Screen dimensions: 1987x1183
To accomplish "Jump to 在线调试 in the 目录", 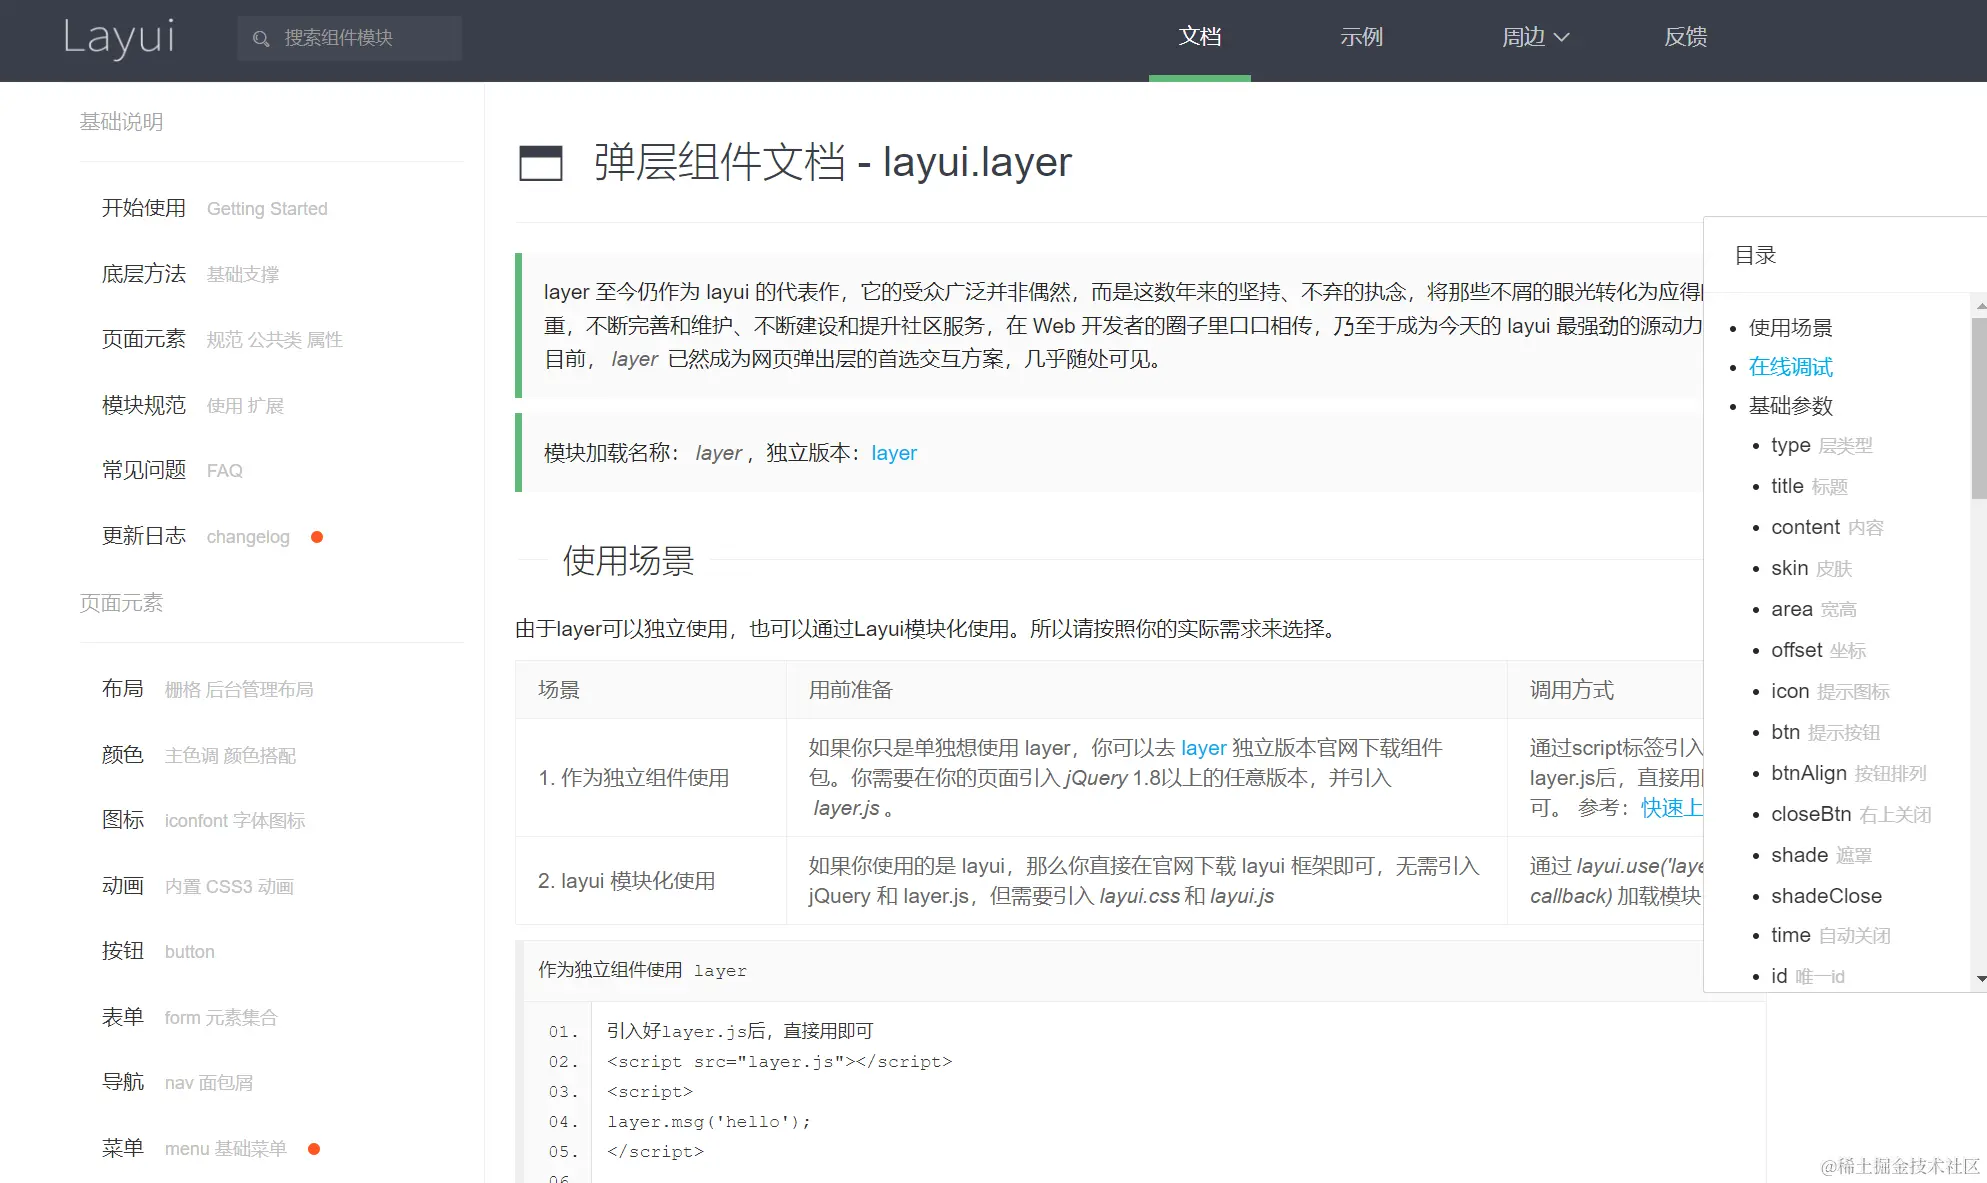I will [x=1790, y=367].
